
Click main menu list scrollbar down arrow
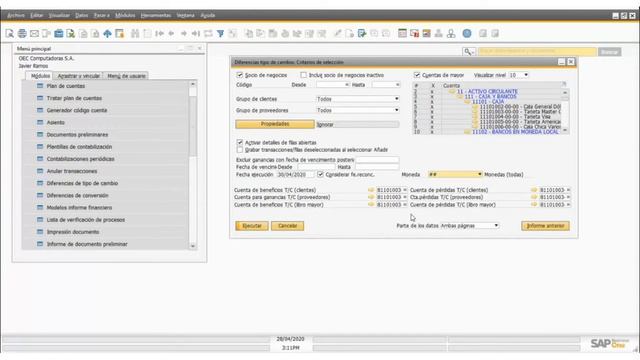click(193, 246)
